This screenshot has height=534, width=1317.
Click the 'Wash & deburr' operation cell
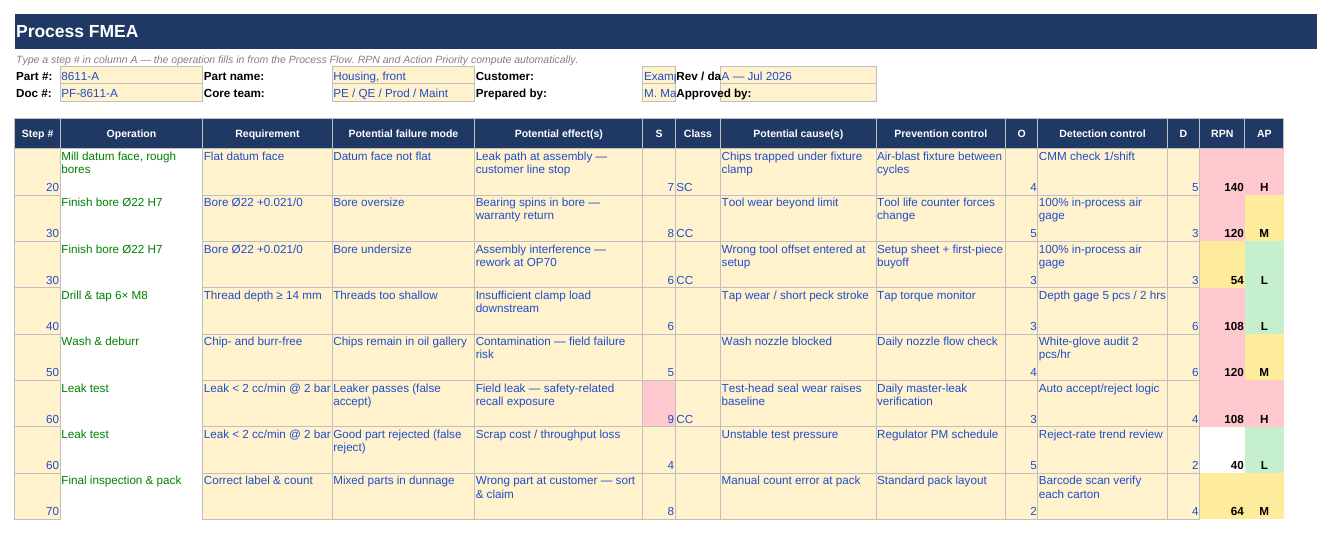point(131,357)
